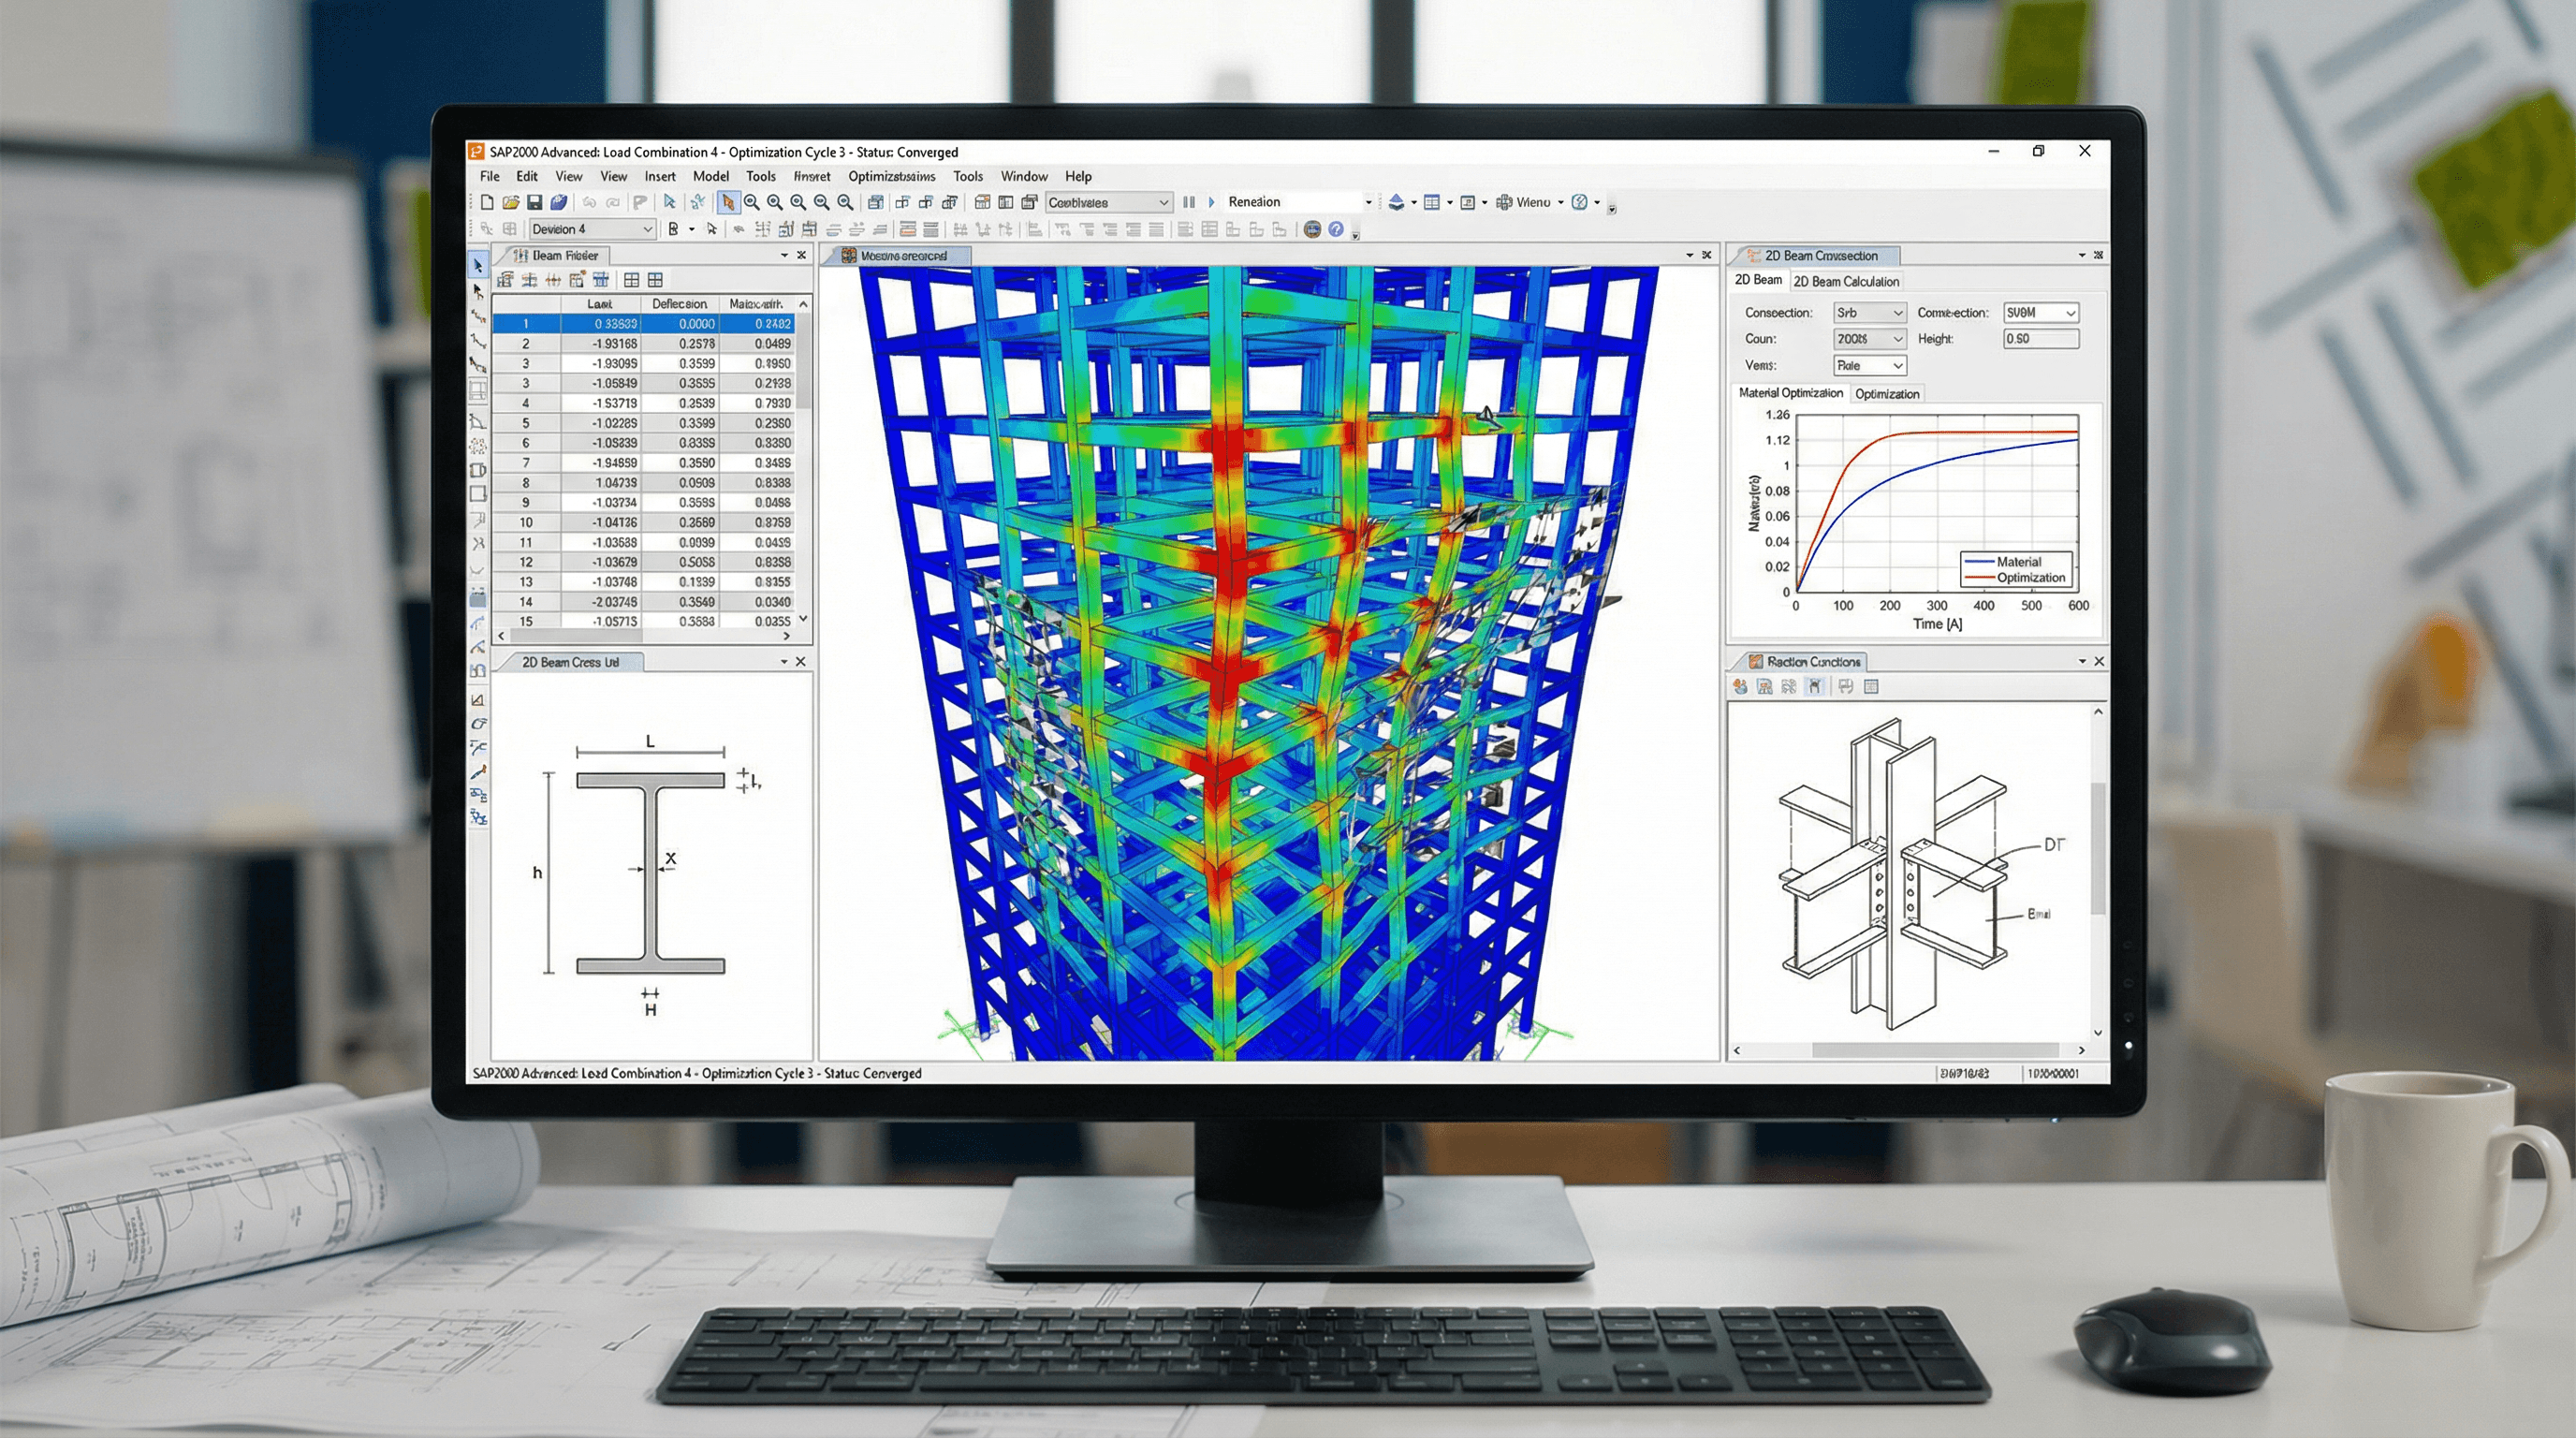
Task: Select the Optimization graph tab
Action: [1886, 394]
